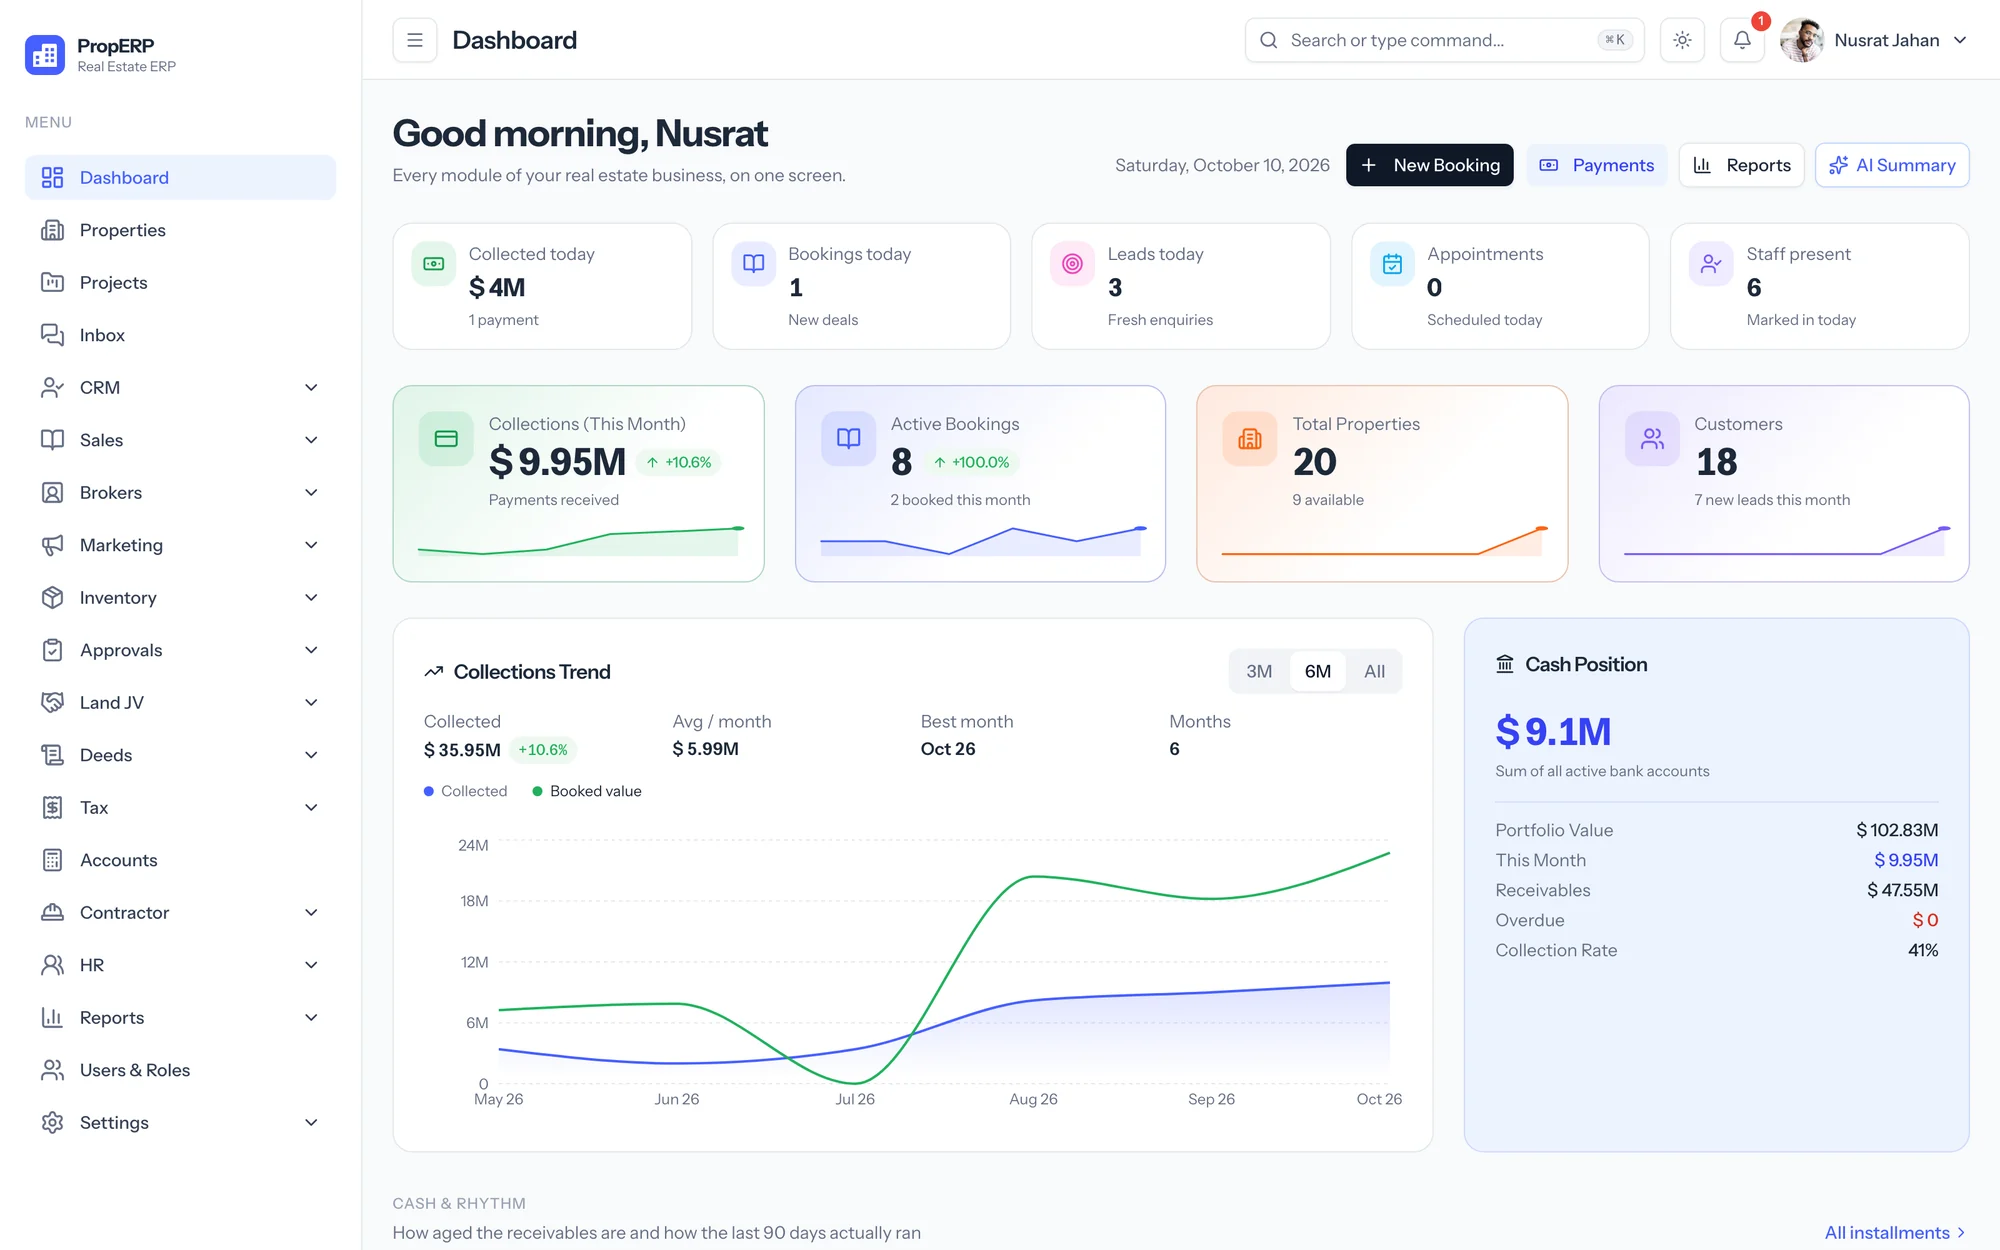Click the Sales book icon in the sidebar
Viewport: 2000px width, 1250px height.
click(x=52, y=440)
